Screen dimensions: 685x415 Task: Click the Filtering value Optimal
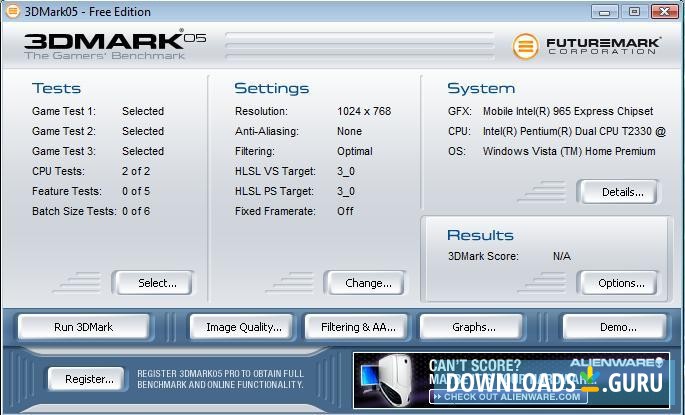point(355,151)
